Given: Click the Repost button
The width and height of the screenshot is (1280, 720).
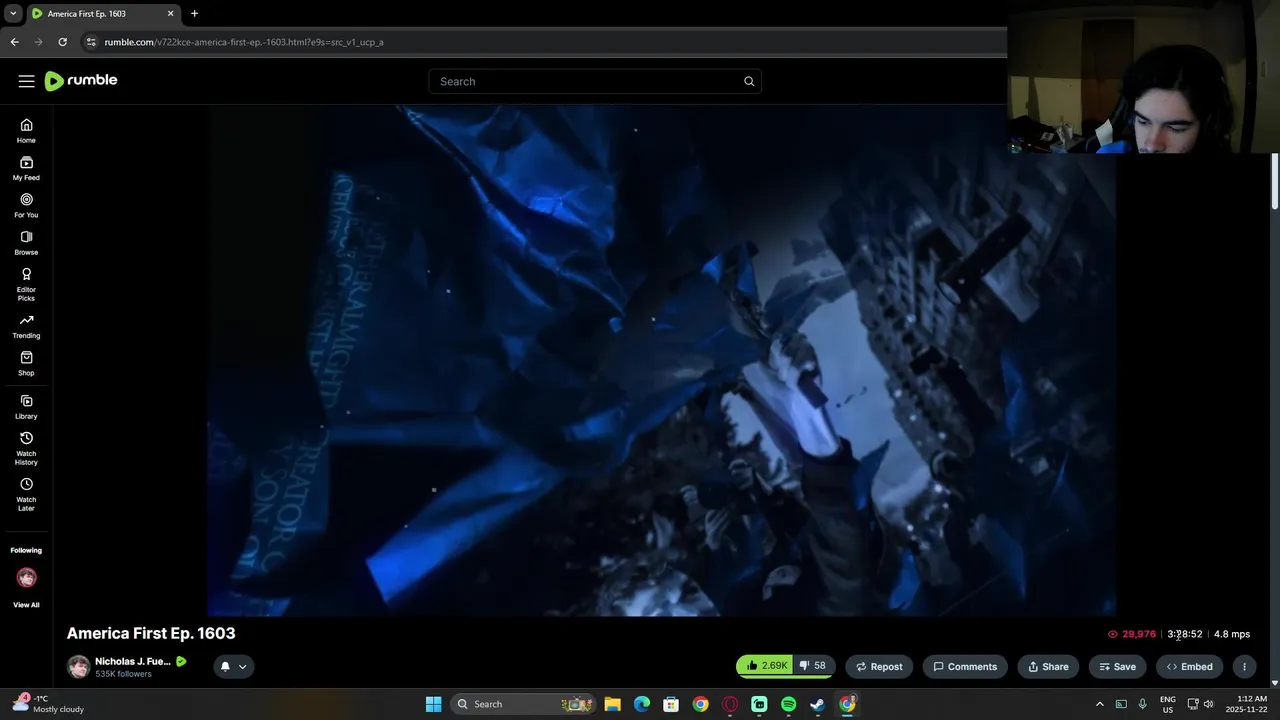Looking at the screenshot, I should point(879,666).
